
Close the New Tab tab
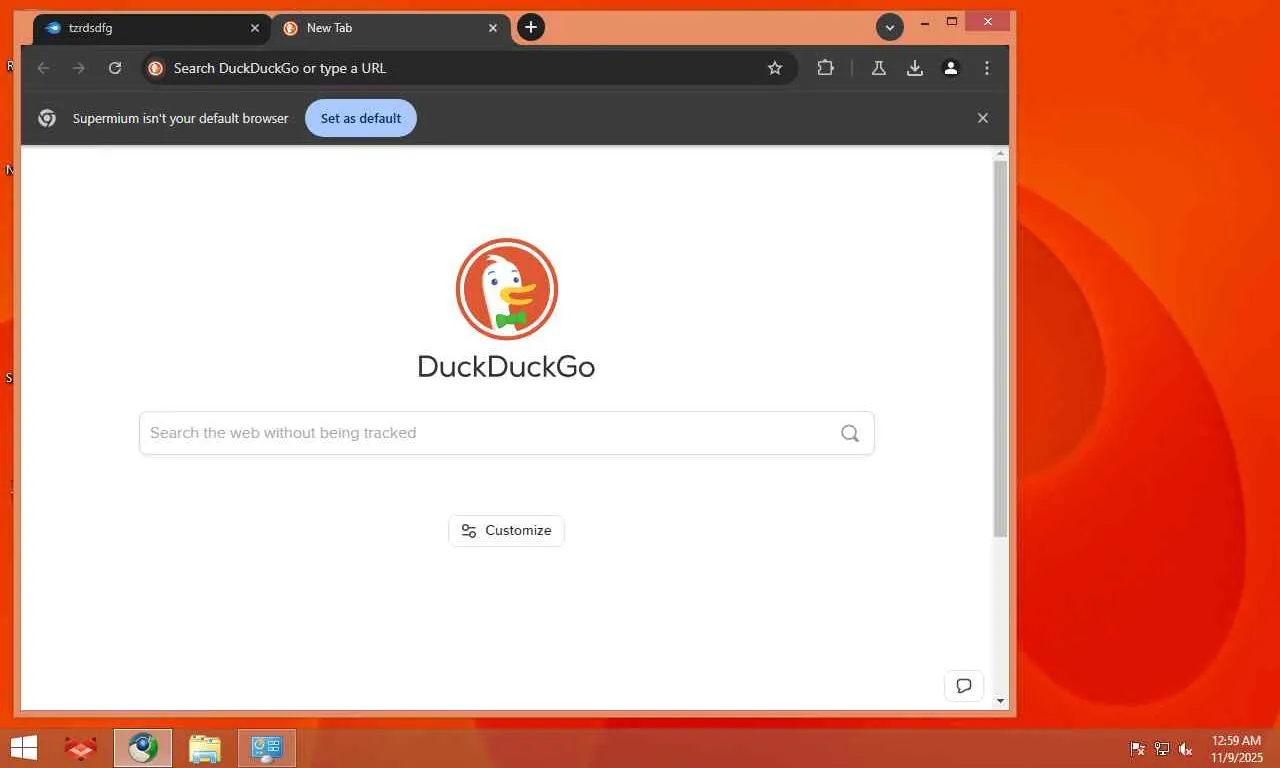coord(493,28)
